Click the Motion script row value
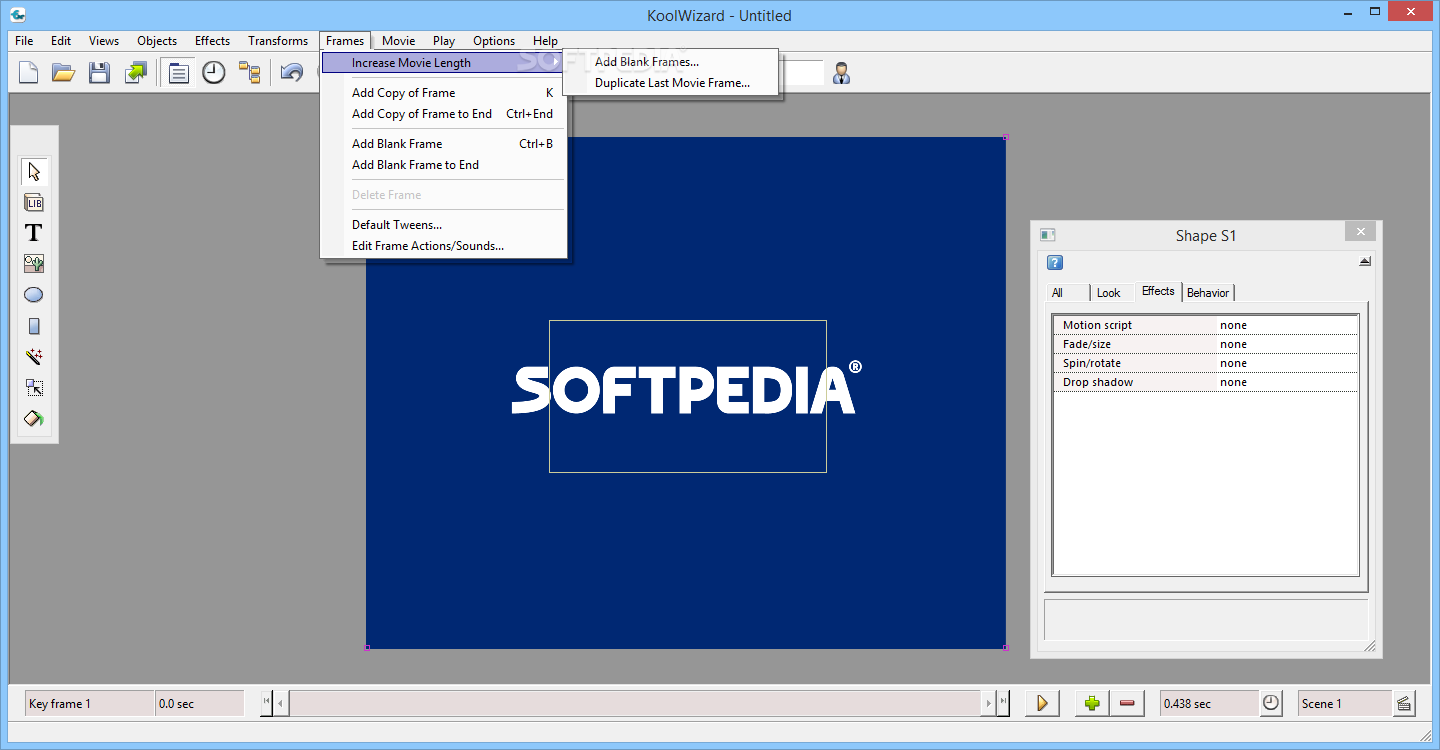The image size is (1440, 750). click(1287, 325)
